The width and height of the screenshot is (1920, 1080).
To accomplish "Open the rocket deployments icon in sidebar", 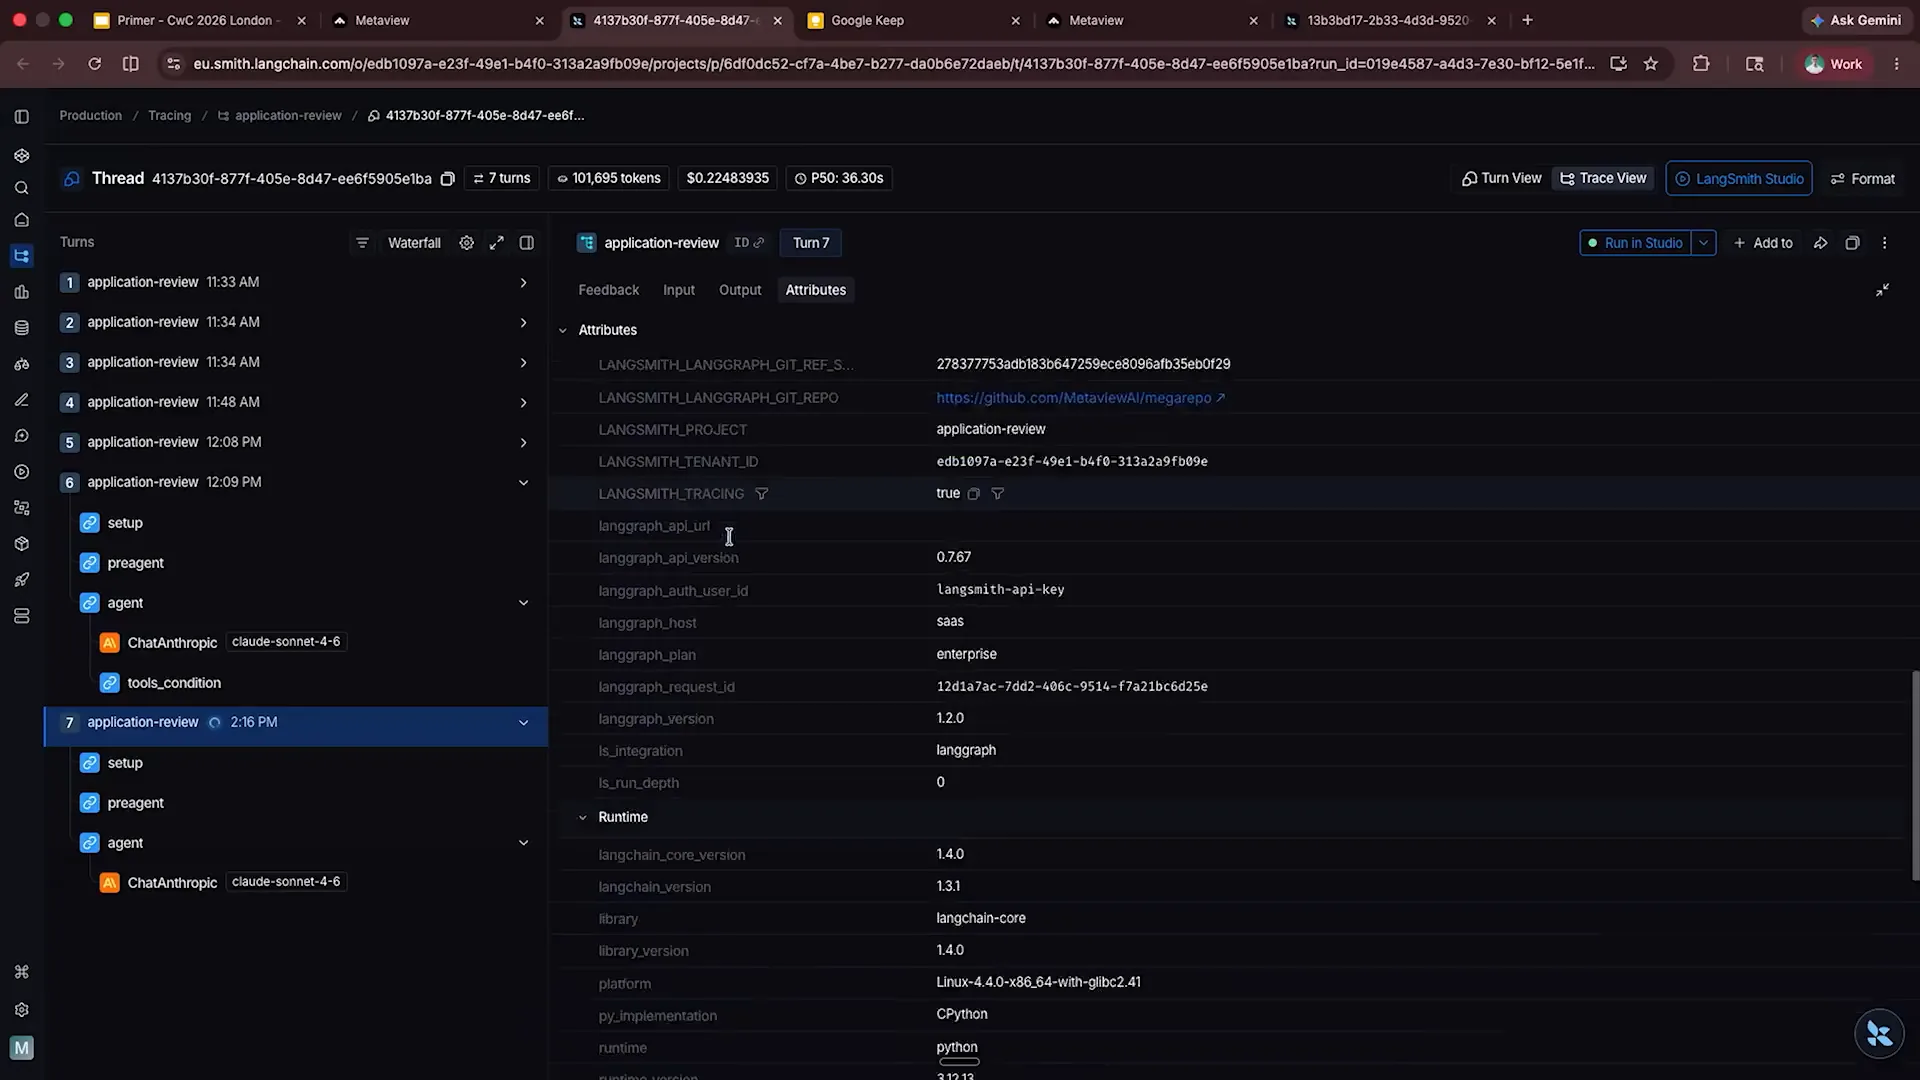I will (22, 580).
